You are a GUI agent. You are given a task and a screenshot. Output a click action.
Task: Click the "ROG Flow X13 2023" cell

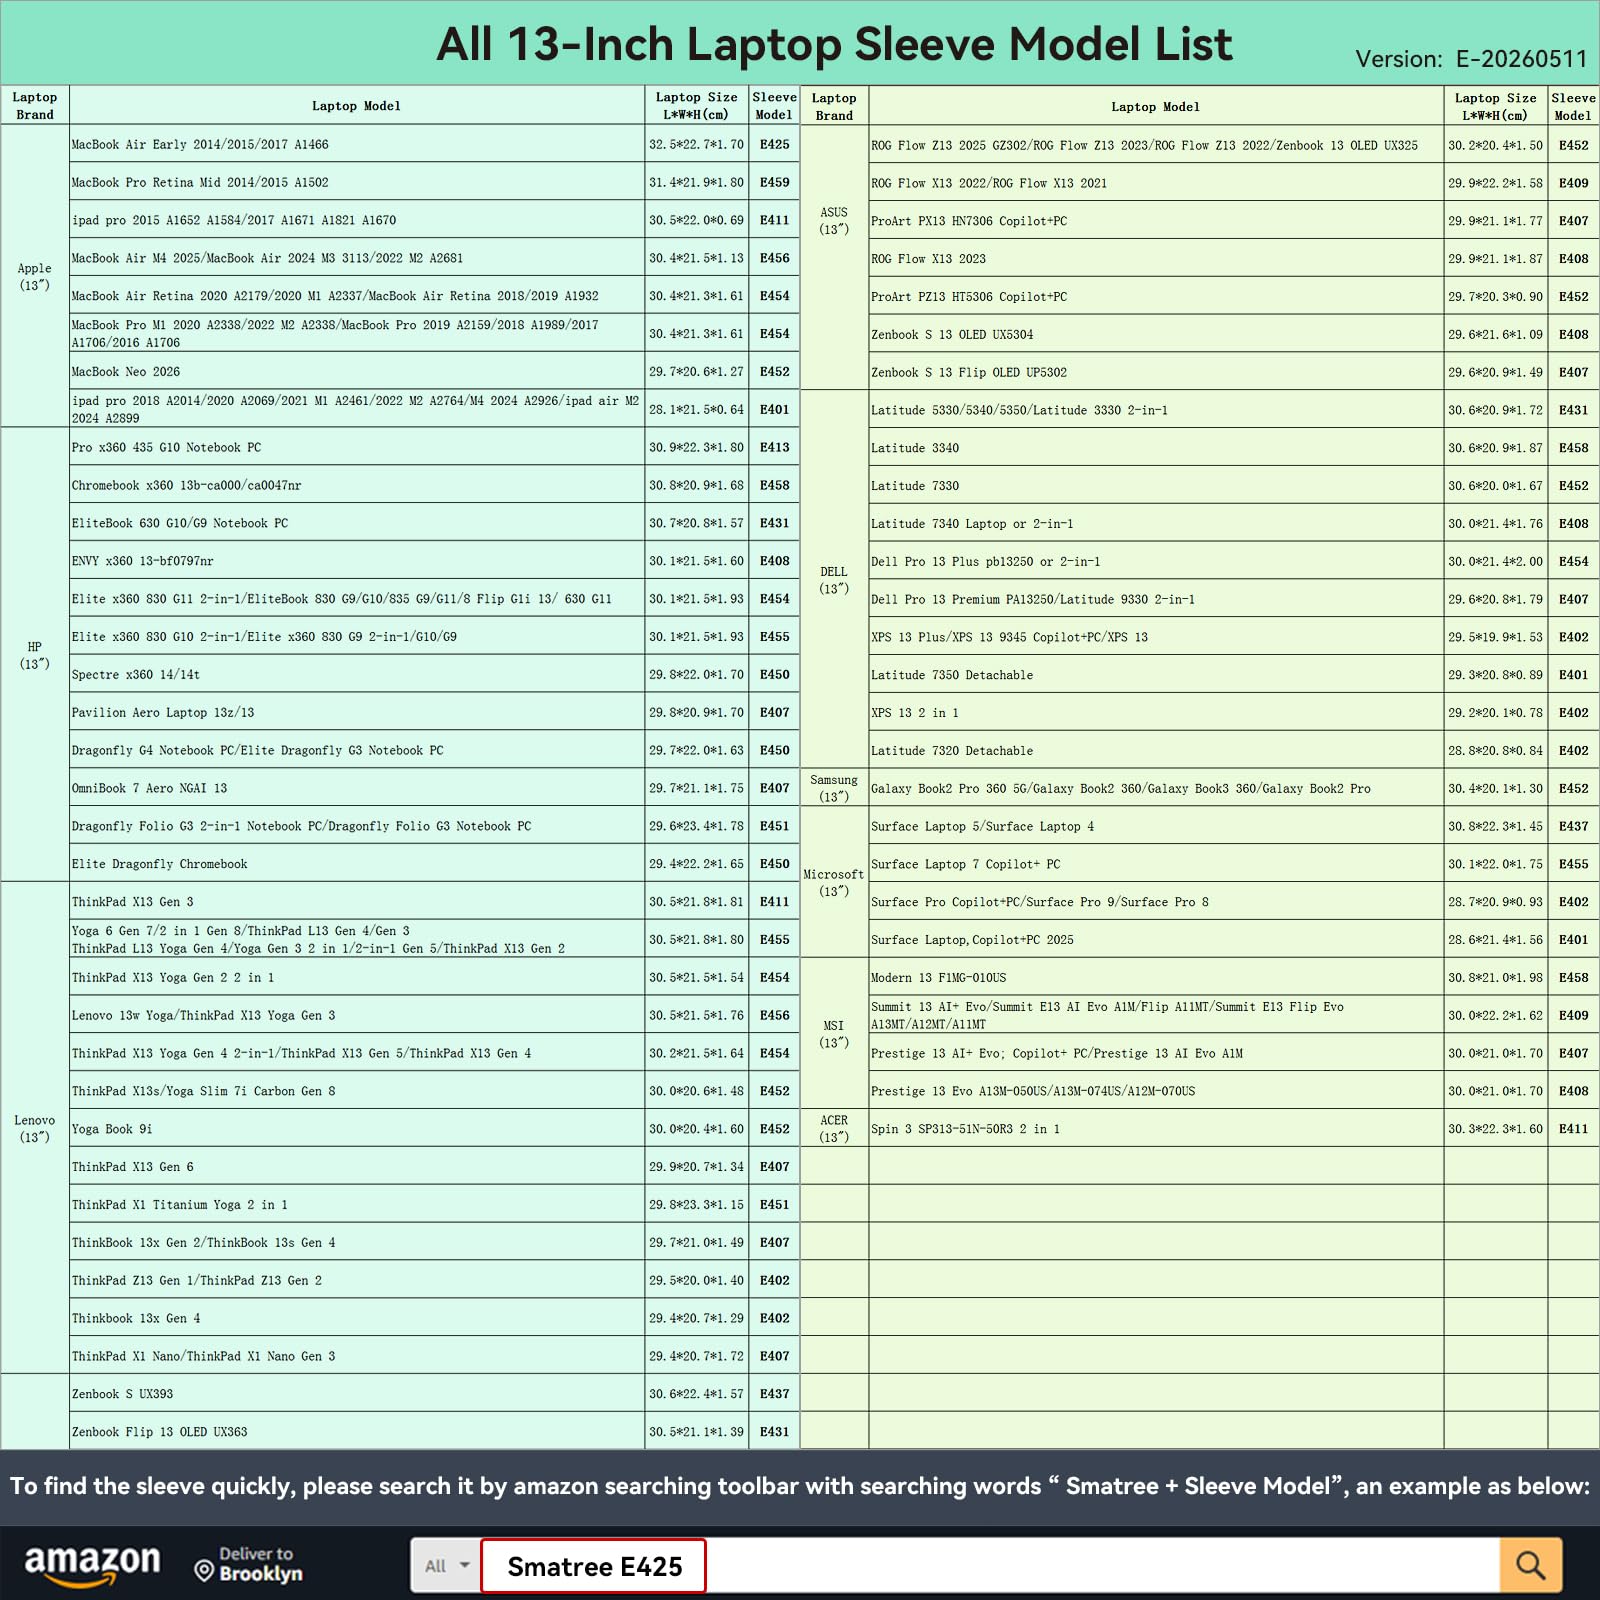click(1156, 259)
